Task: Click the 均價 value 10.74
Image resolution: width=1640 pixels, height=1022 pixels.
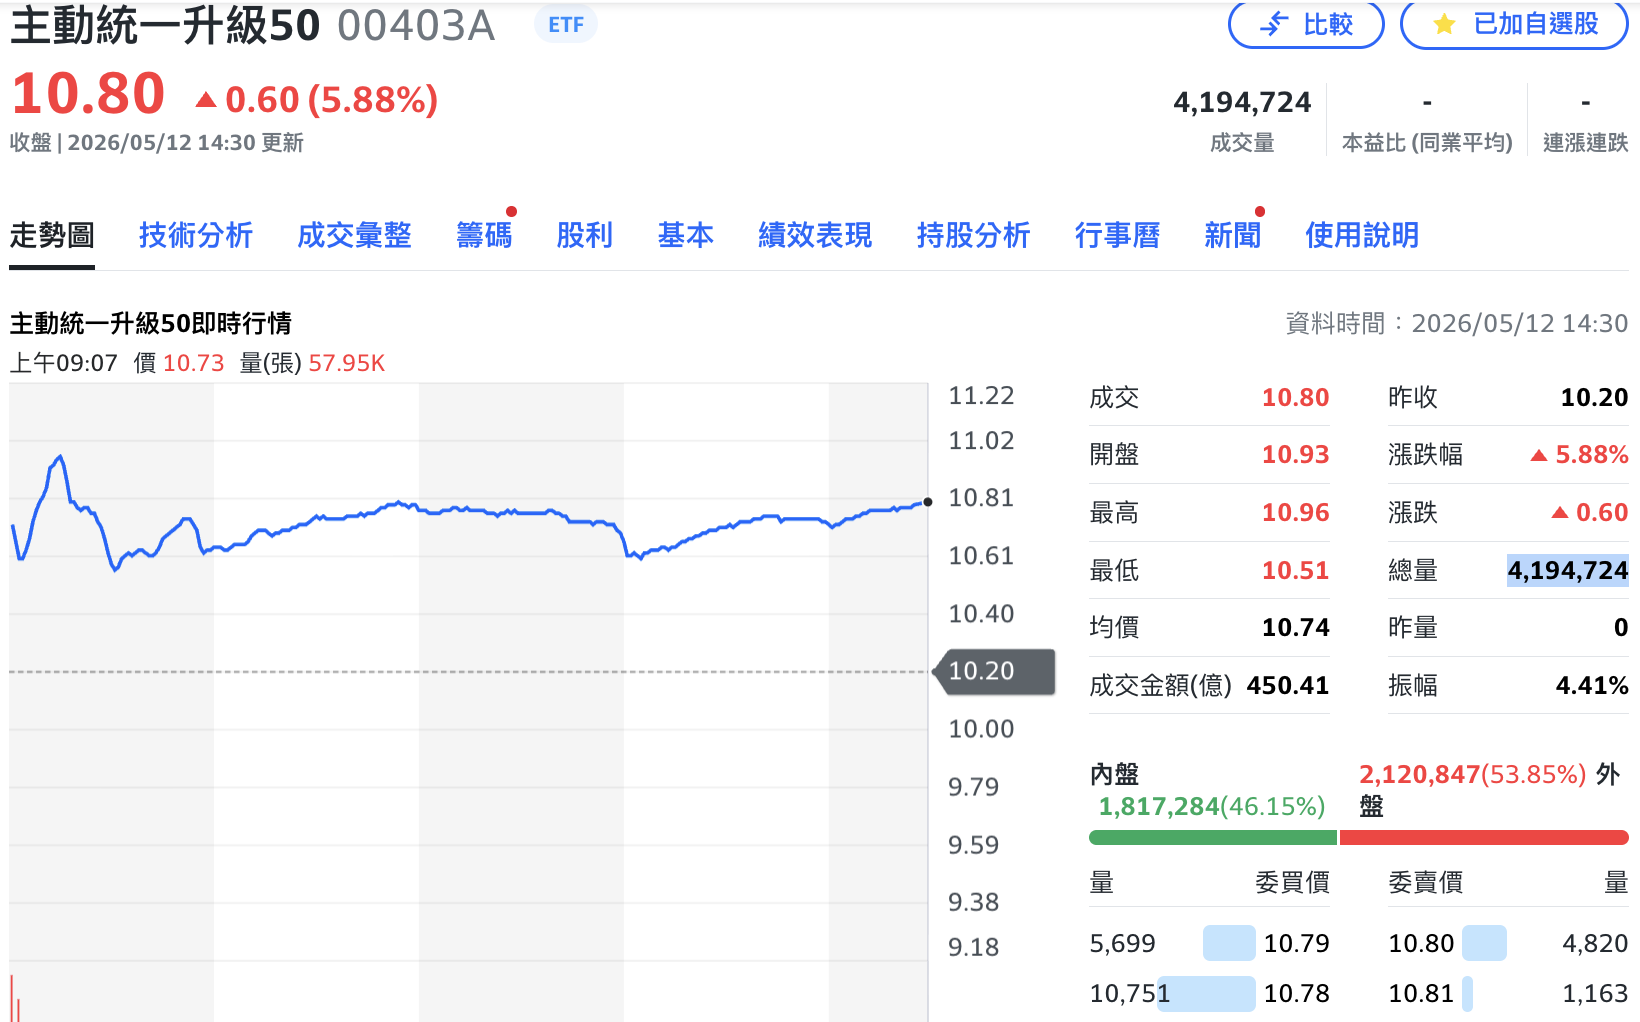Action: point(1295,628)
